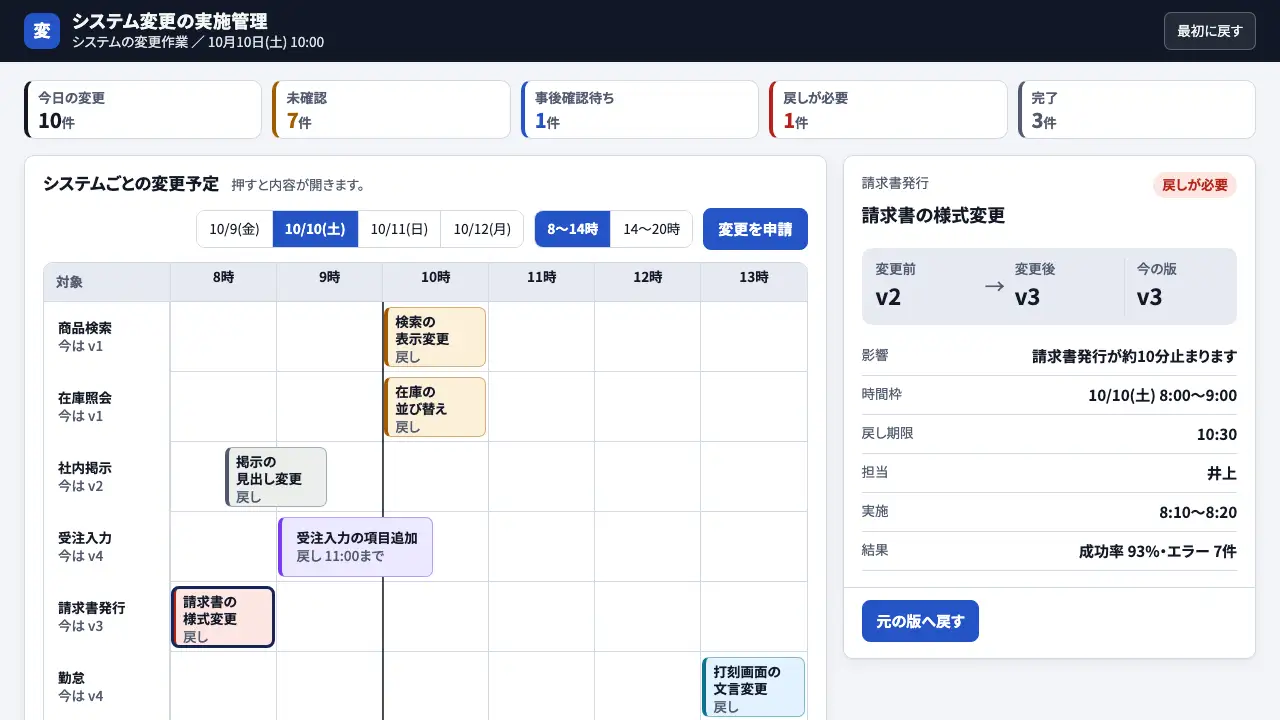Select the 請求書の様式変更 timeline block
This screenshot has height=720, width=1280.
[x=223, y=617]
